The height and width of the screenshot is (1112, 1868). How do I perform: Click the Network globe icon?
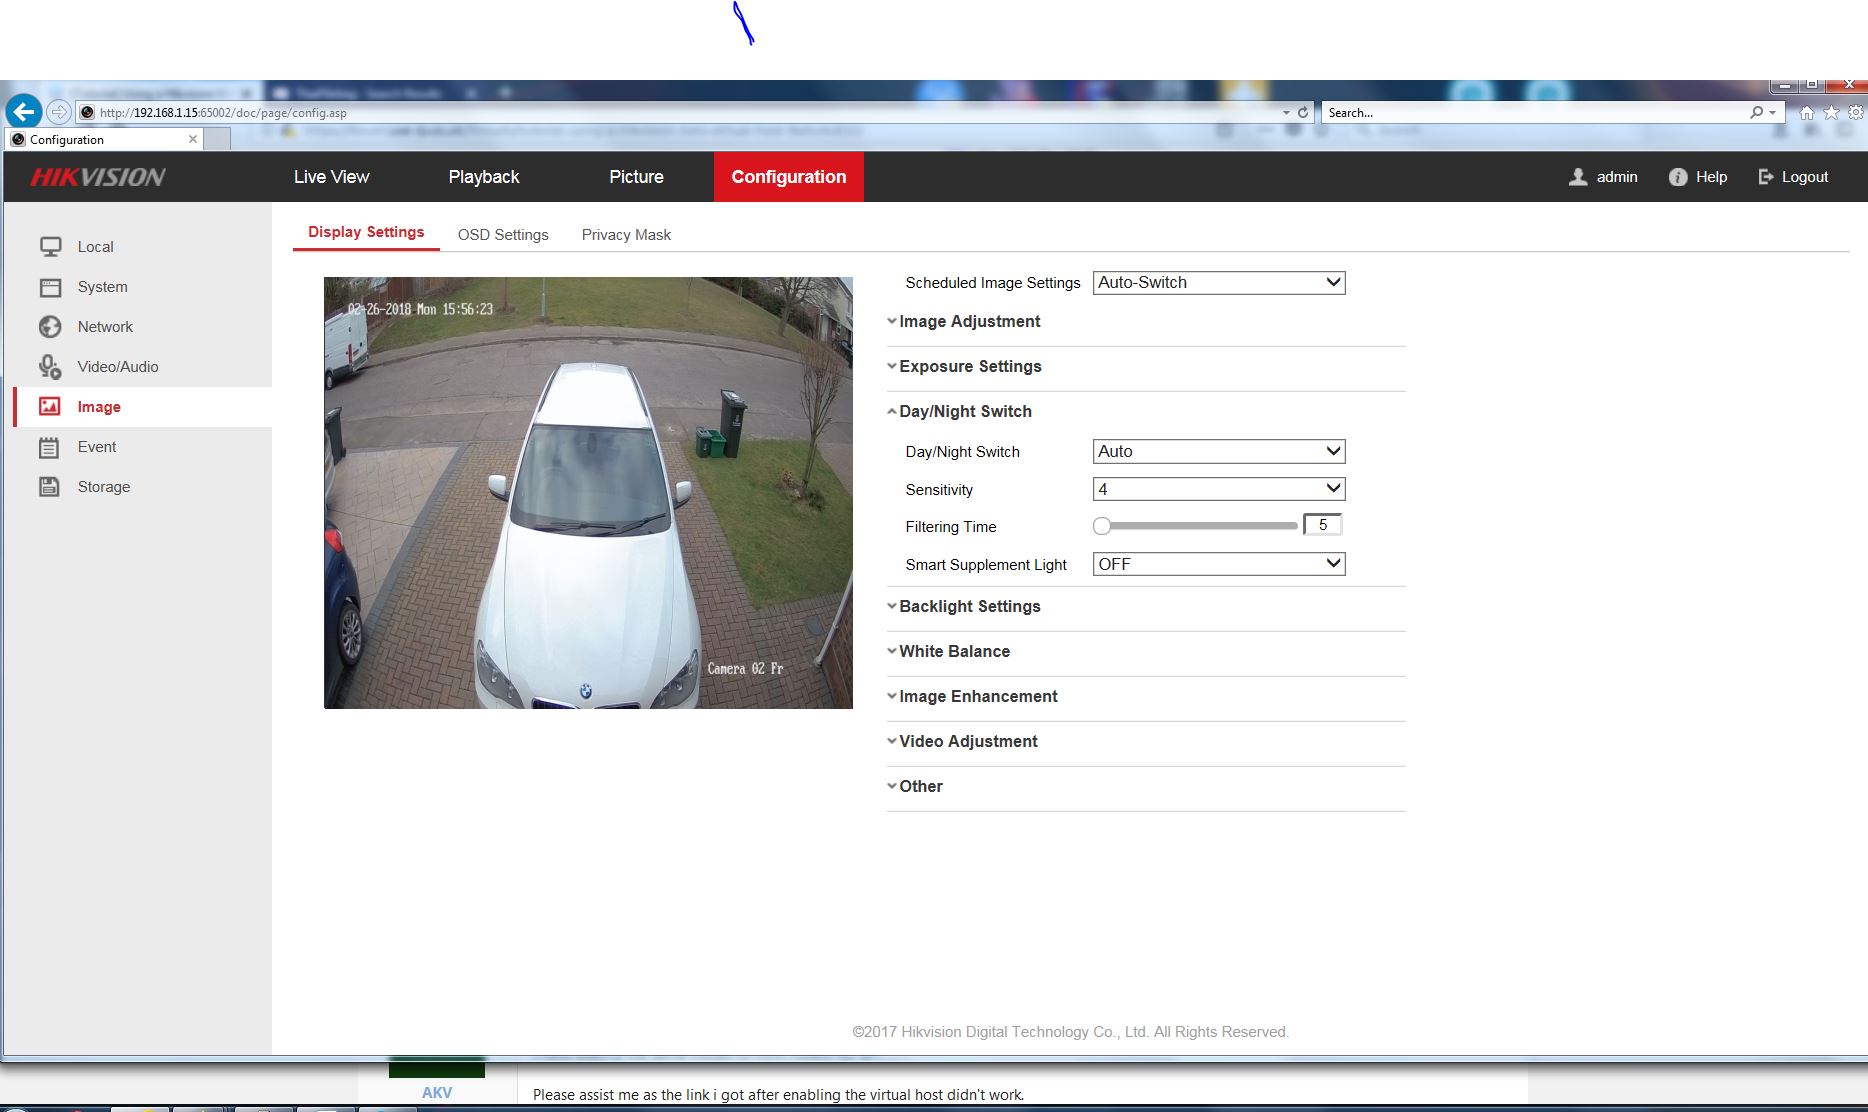(50, 327)
